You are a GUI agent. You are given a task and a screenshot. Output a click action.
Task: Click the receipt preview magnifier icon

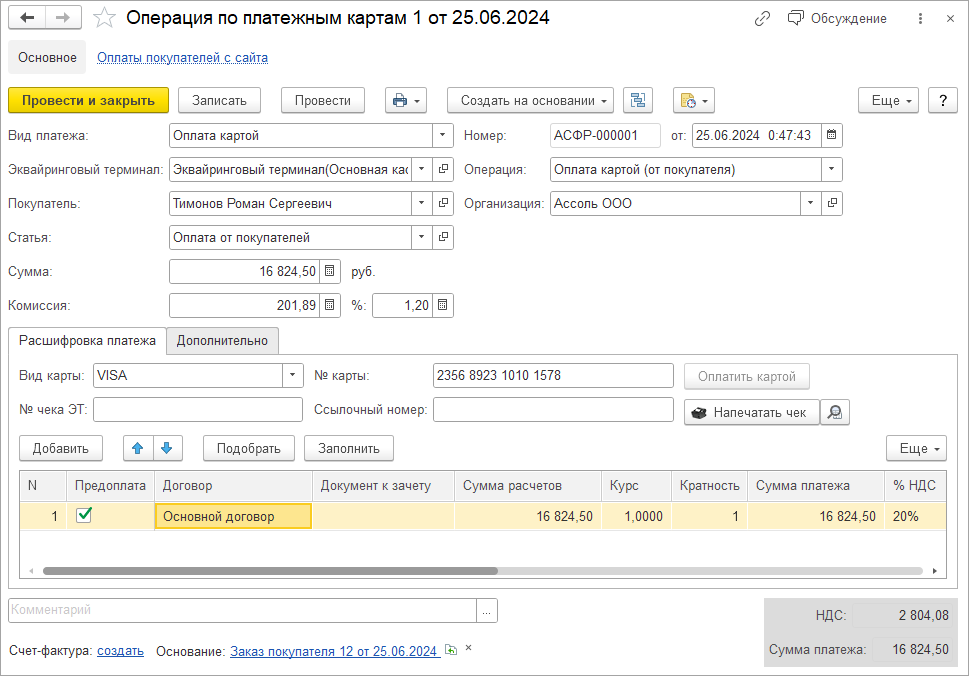click(x=835, y=412)
